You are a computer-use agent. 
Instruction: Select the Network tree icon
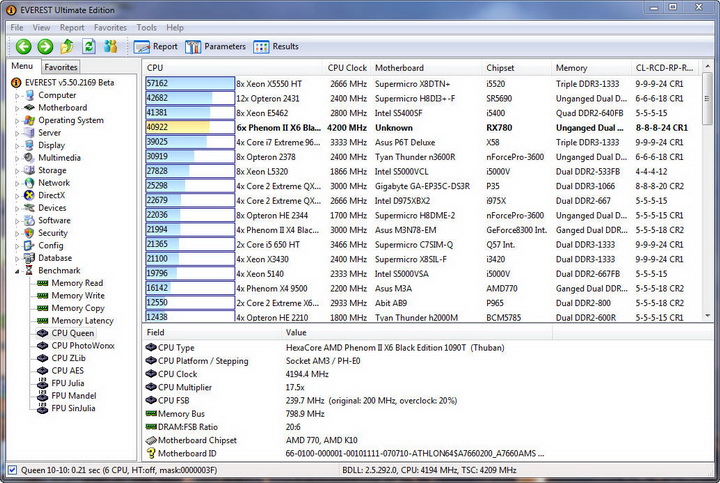tap(30, 183)
